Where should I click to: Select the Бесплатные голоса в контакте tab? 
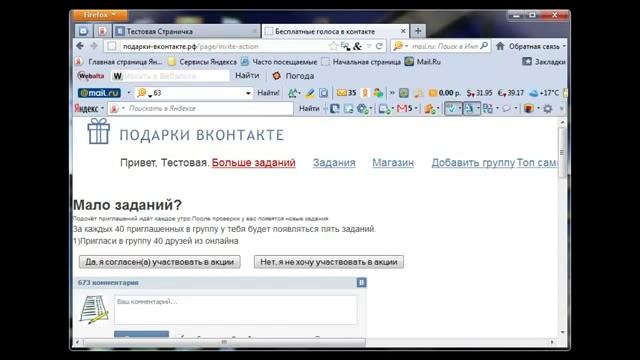pos(335,31)
